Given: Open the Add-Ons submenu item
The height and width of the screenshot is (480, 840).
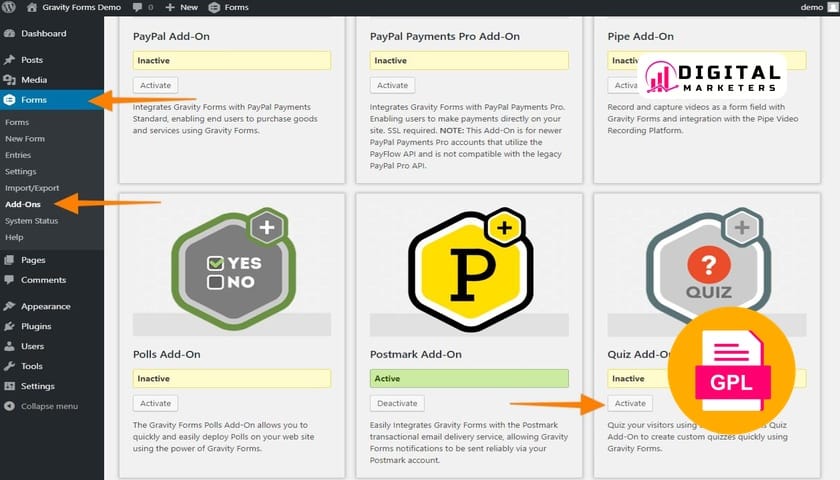Looking at the screenshot, I should click(22, 204).
